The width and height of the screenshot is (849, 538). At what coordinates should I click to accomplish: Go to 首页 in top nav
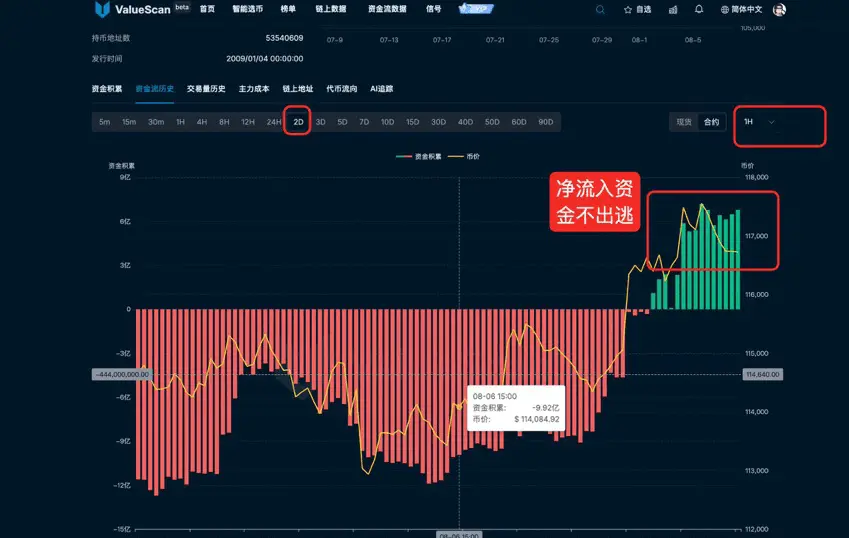tap(207, 9)
